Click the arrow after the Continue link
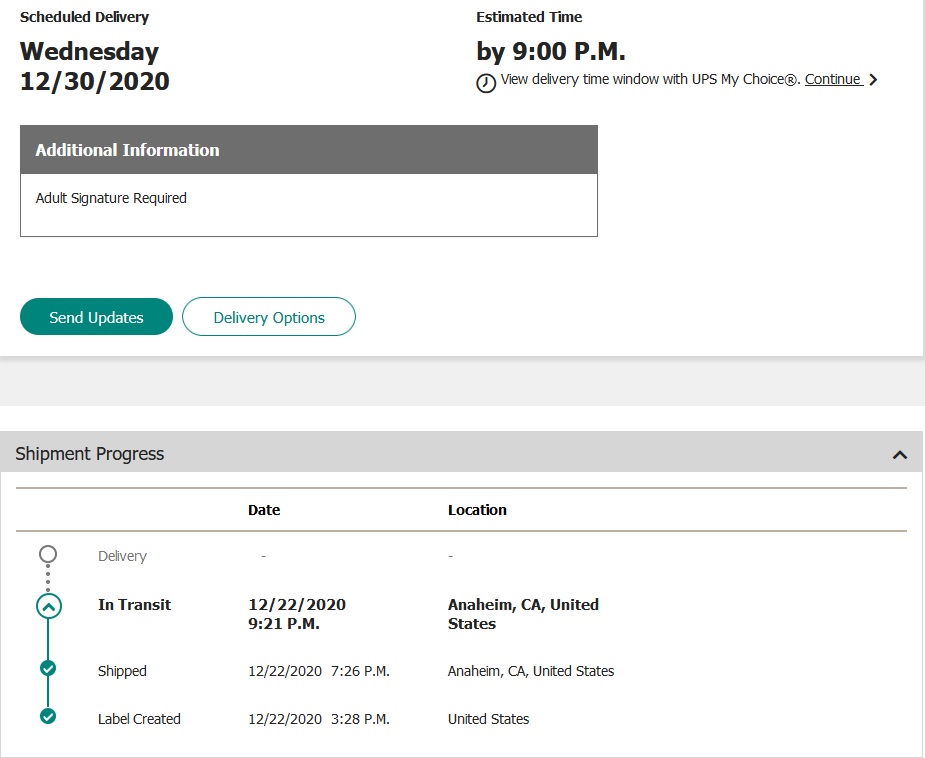925x758 pixels. click(873, 80)
